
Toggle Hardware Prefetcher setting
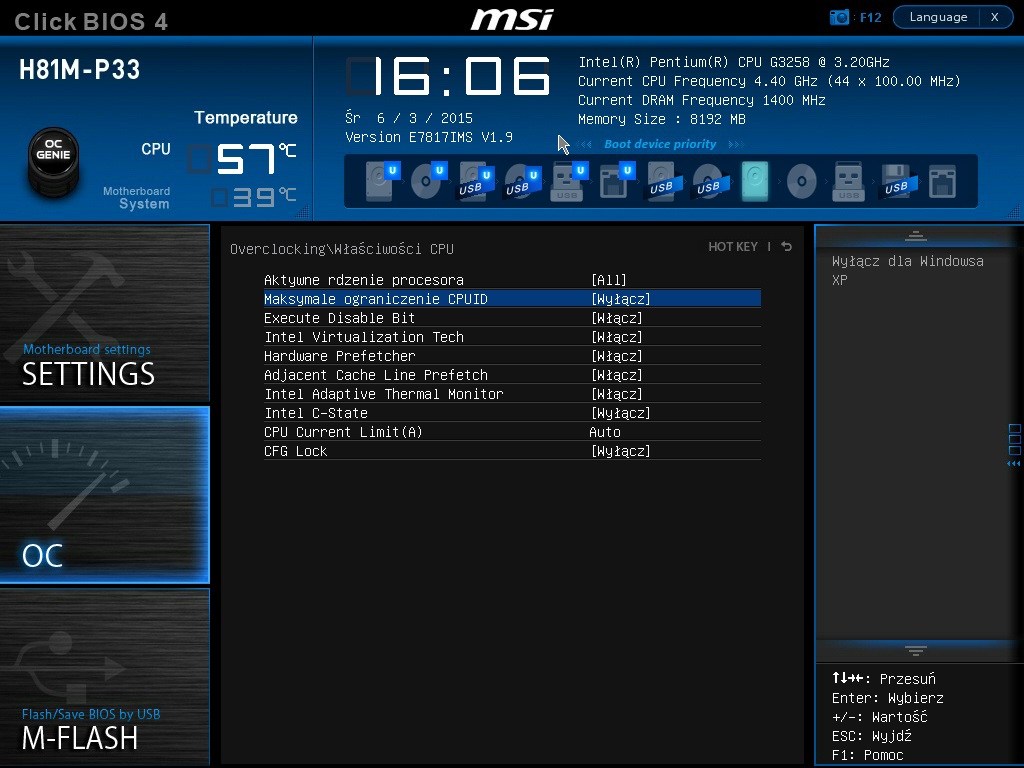(616, 356)
